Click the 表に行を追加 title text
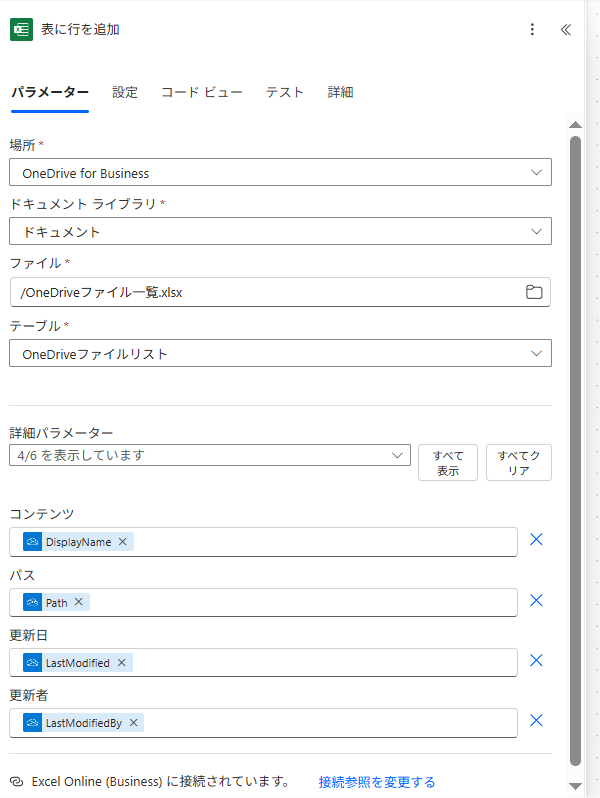This screenshot has width=600, height=798. pos(80,30)
